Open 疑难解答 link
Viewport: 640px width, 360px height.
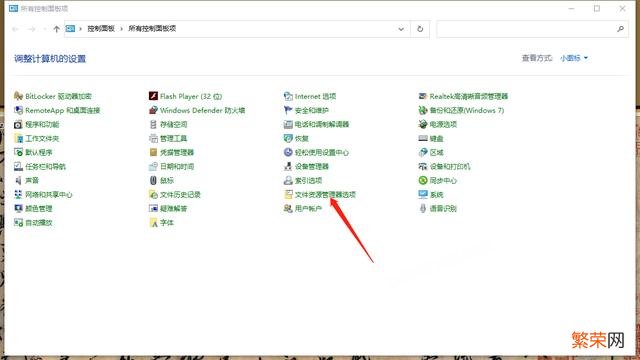[173, 209]
